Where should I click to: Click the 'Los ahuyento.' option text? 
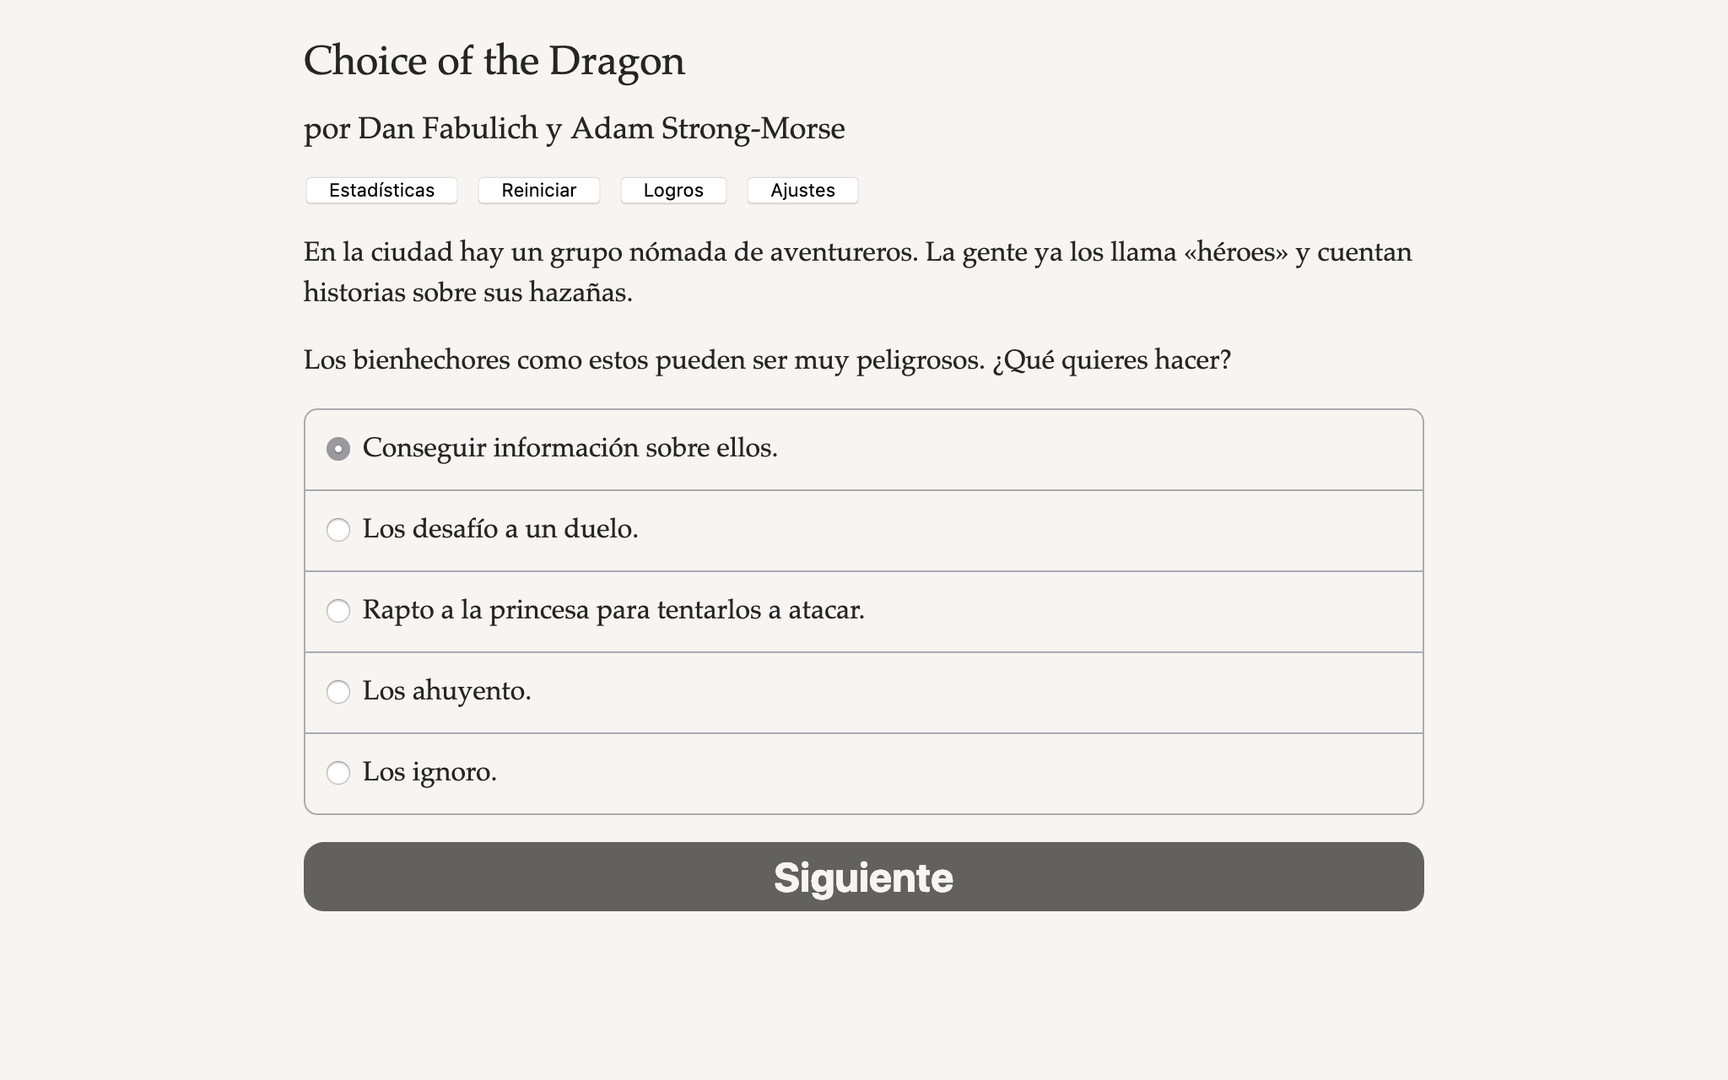[446, 691]
